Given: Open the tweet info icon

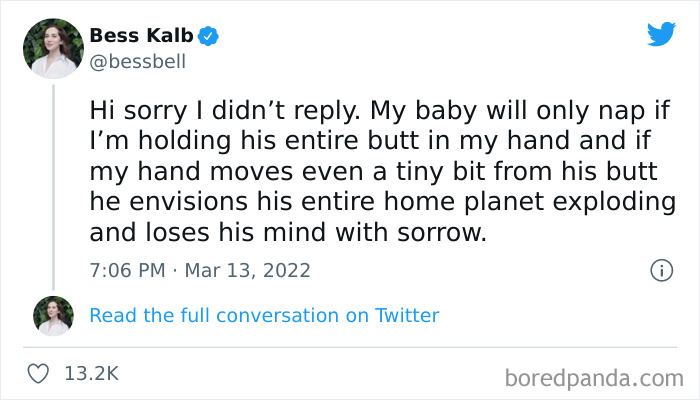Looking at the screenshot, I should 660,270.
